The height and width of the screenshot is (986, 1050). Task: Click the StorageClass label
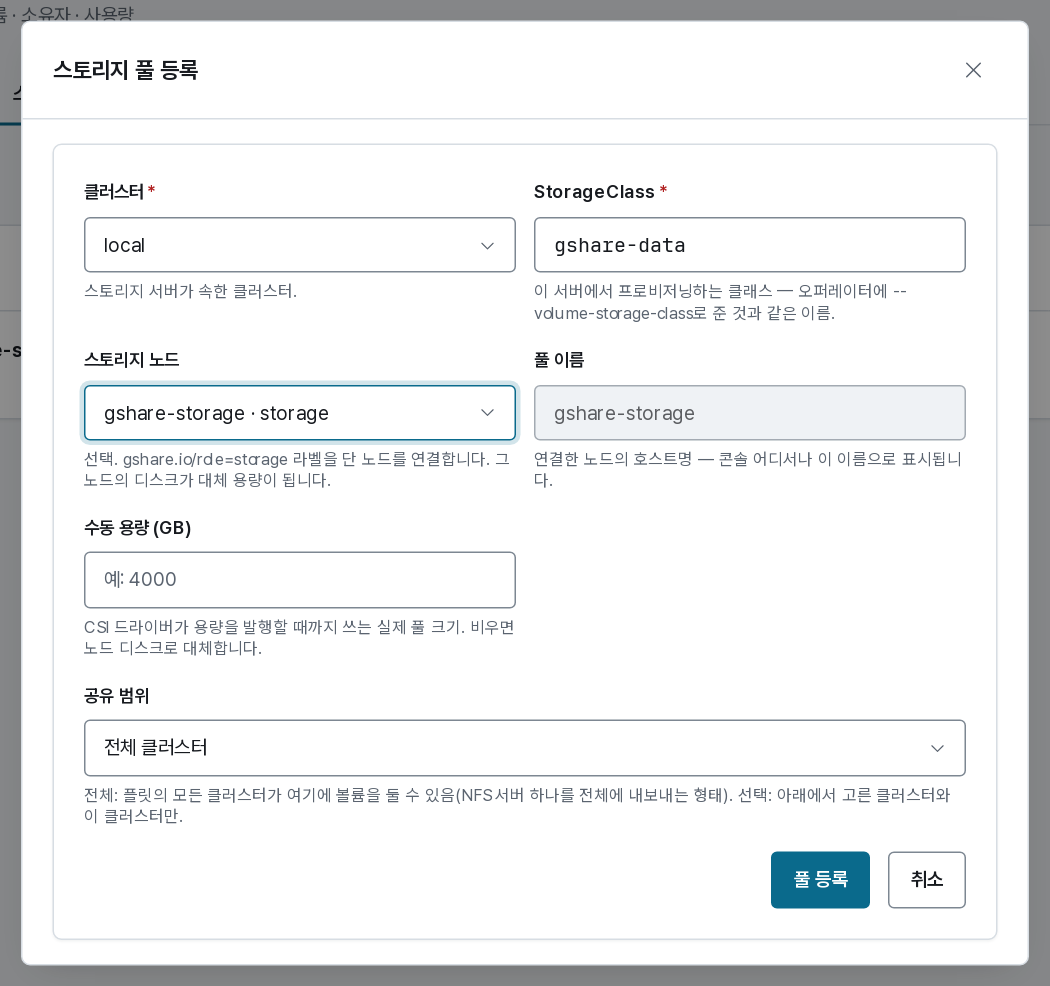tap(594, 192)
